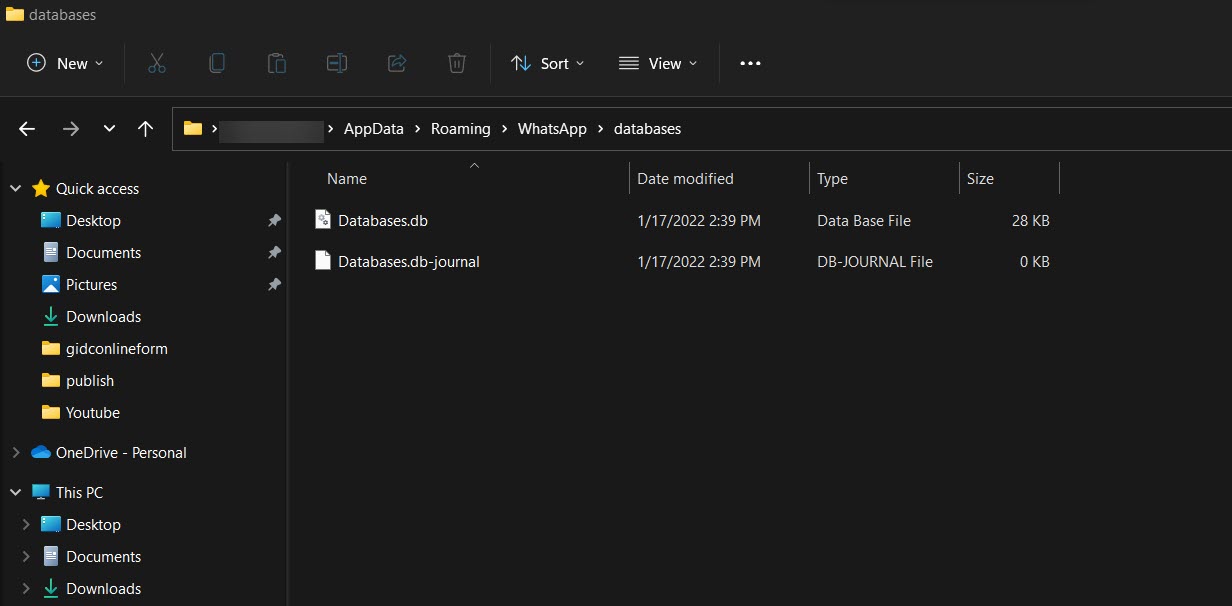Open the See more ellipsis menu
Image resolution: width=1232 pixels, height=606 pixels.
(x=750, y=63)
